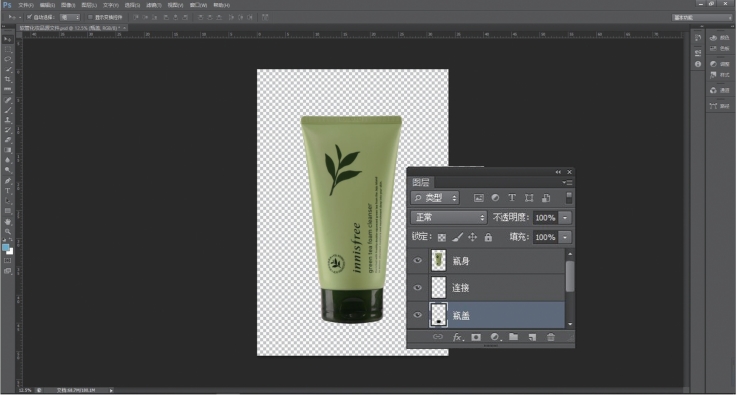Lock all layer attributes
Viewport: 737px width, 395px height.
[x=488, y=237]
